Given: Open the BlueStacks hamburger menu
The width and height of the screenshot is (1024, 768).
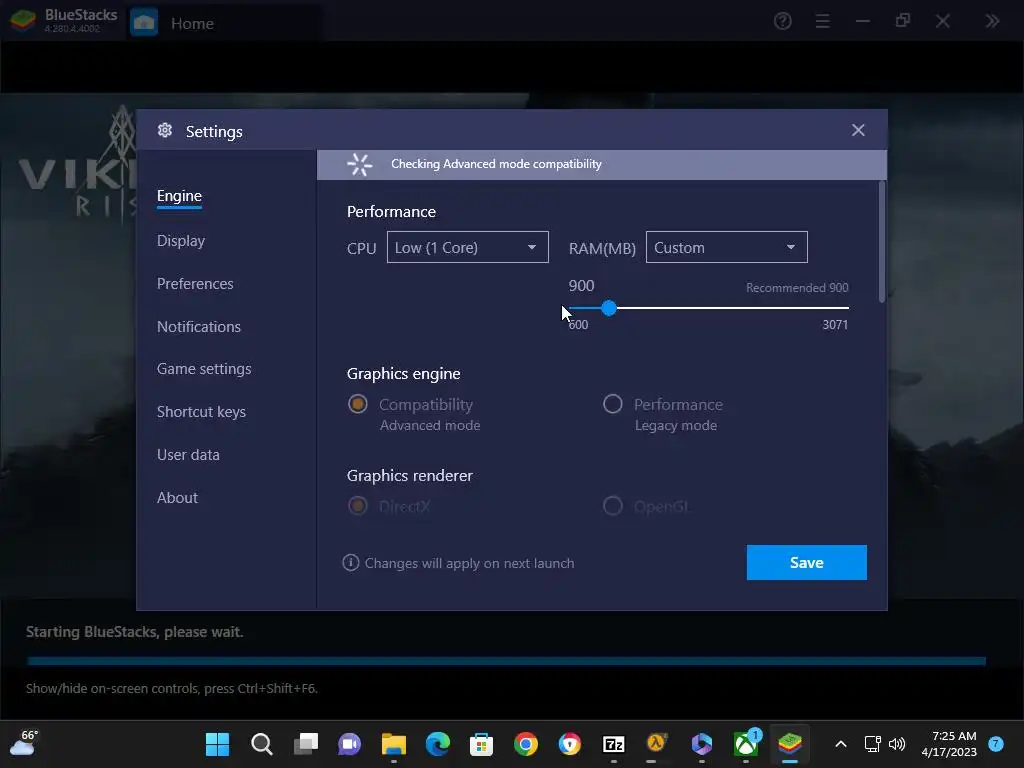Looking at the screenshot, I should [822, 22].
